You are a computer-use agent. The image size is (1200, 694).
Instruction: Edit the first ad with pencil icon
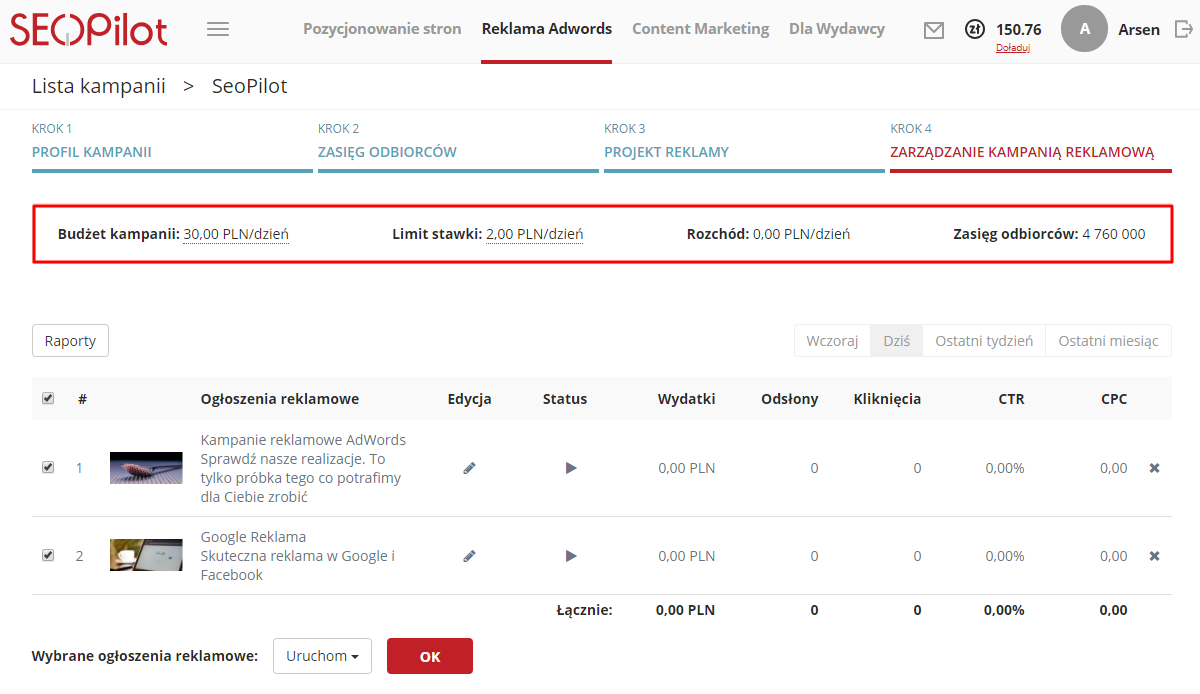tap(469, 468)
